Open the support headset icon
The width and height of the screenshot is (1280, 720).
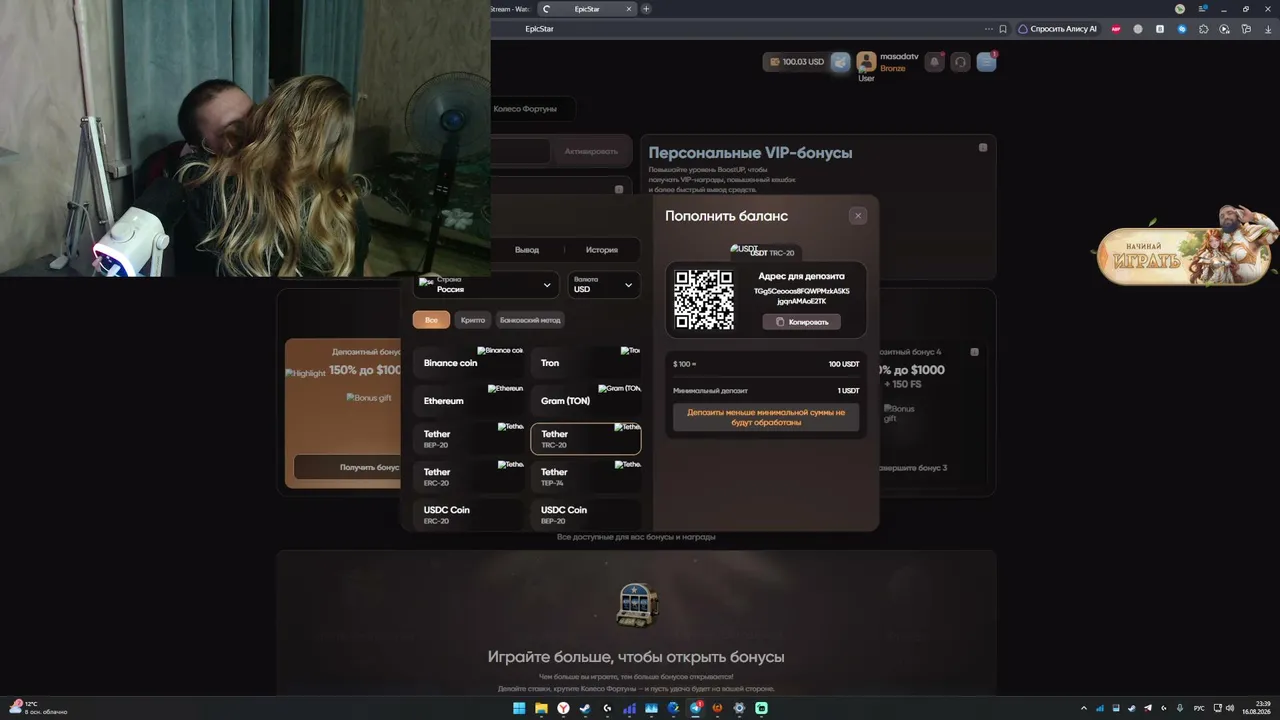pos(960,62)
